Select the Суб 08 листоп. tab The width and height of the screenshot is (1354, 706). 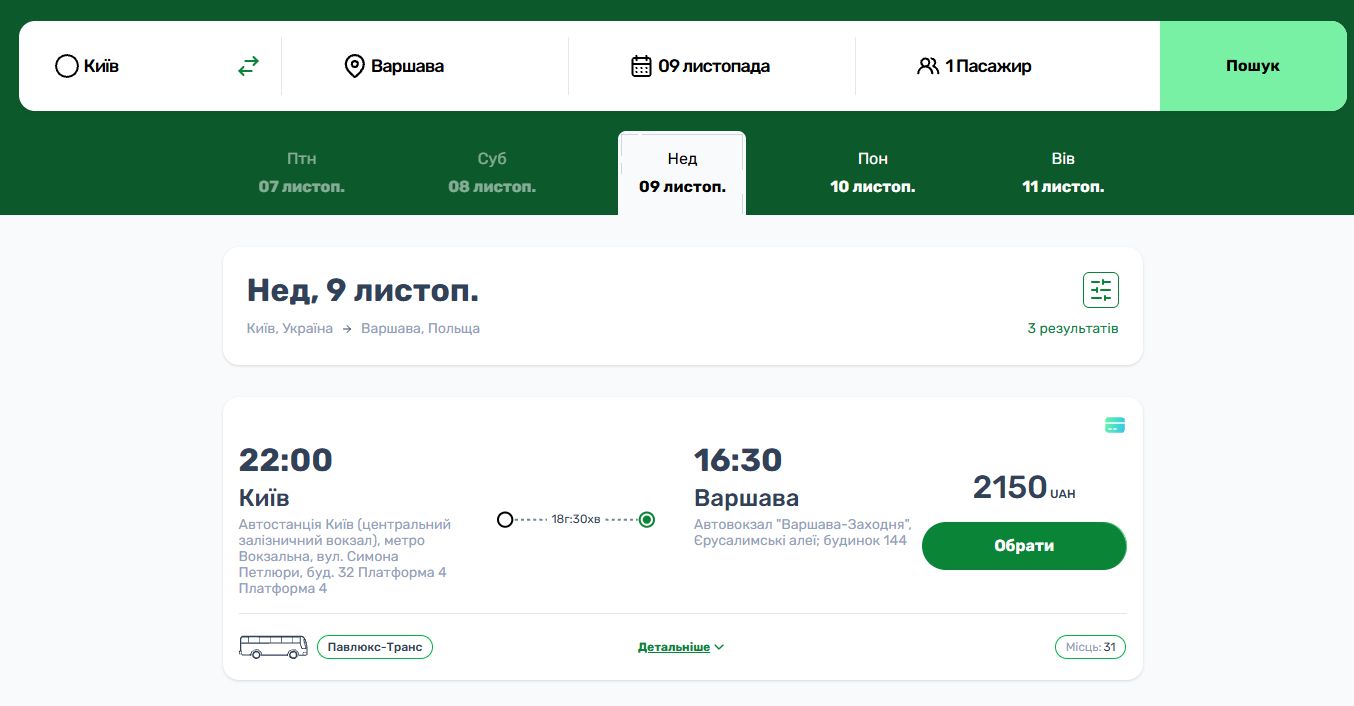[492, 172]
